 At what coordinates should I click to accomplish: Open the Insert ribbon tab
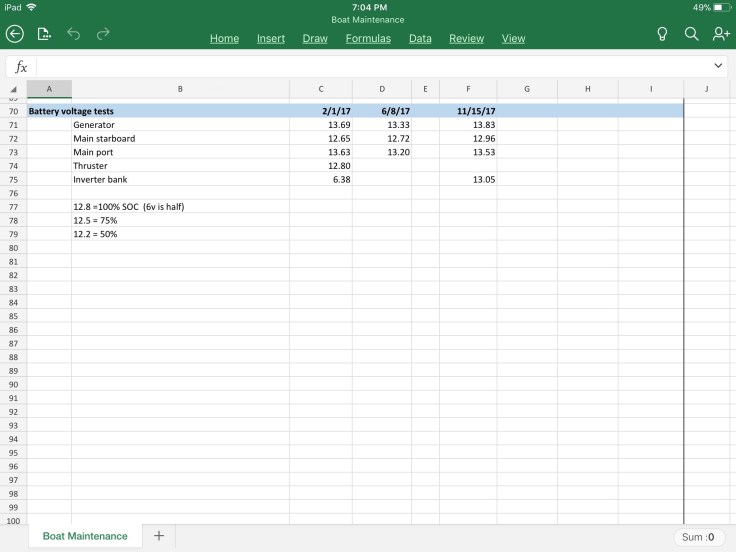[x=271, y=39]
